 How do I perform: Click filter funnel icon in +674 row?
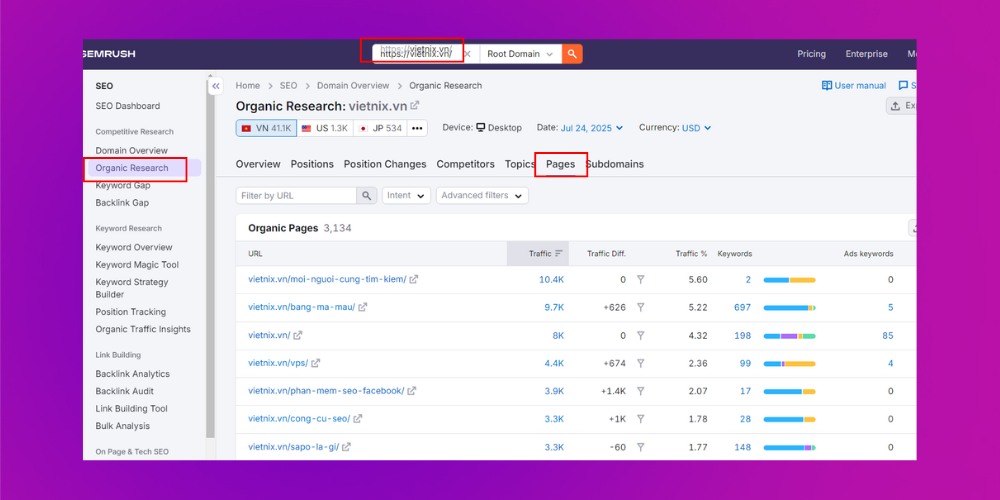[640, 364]
